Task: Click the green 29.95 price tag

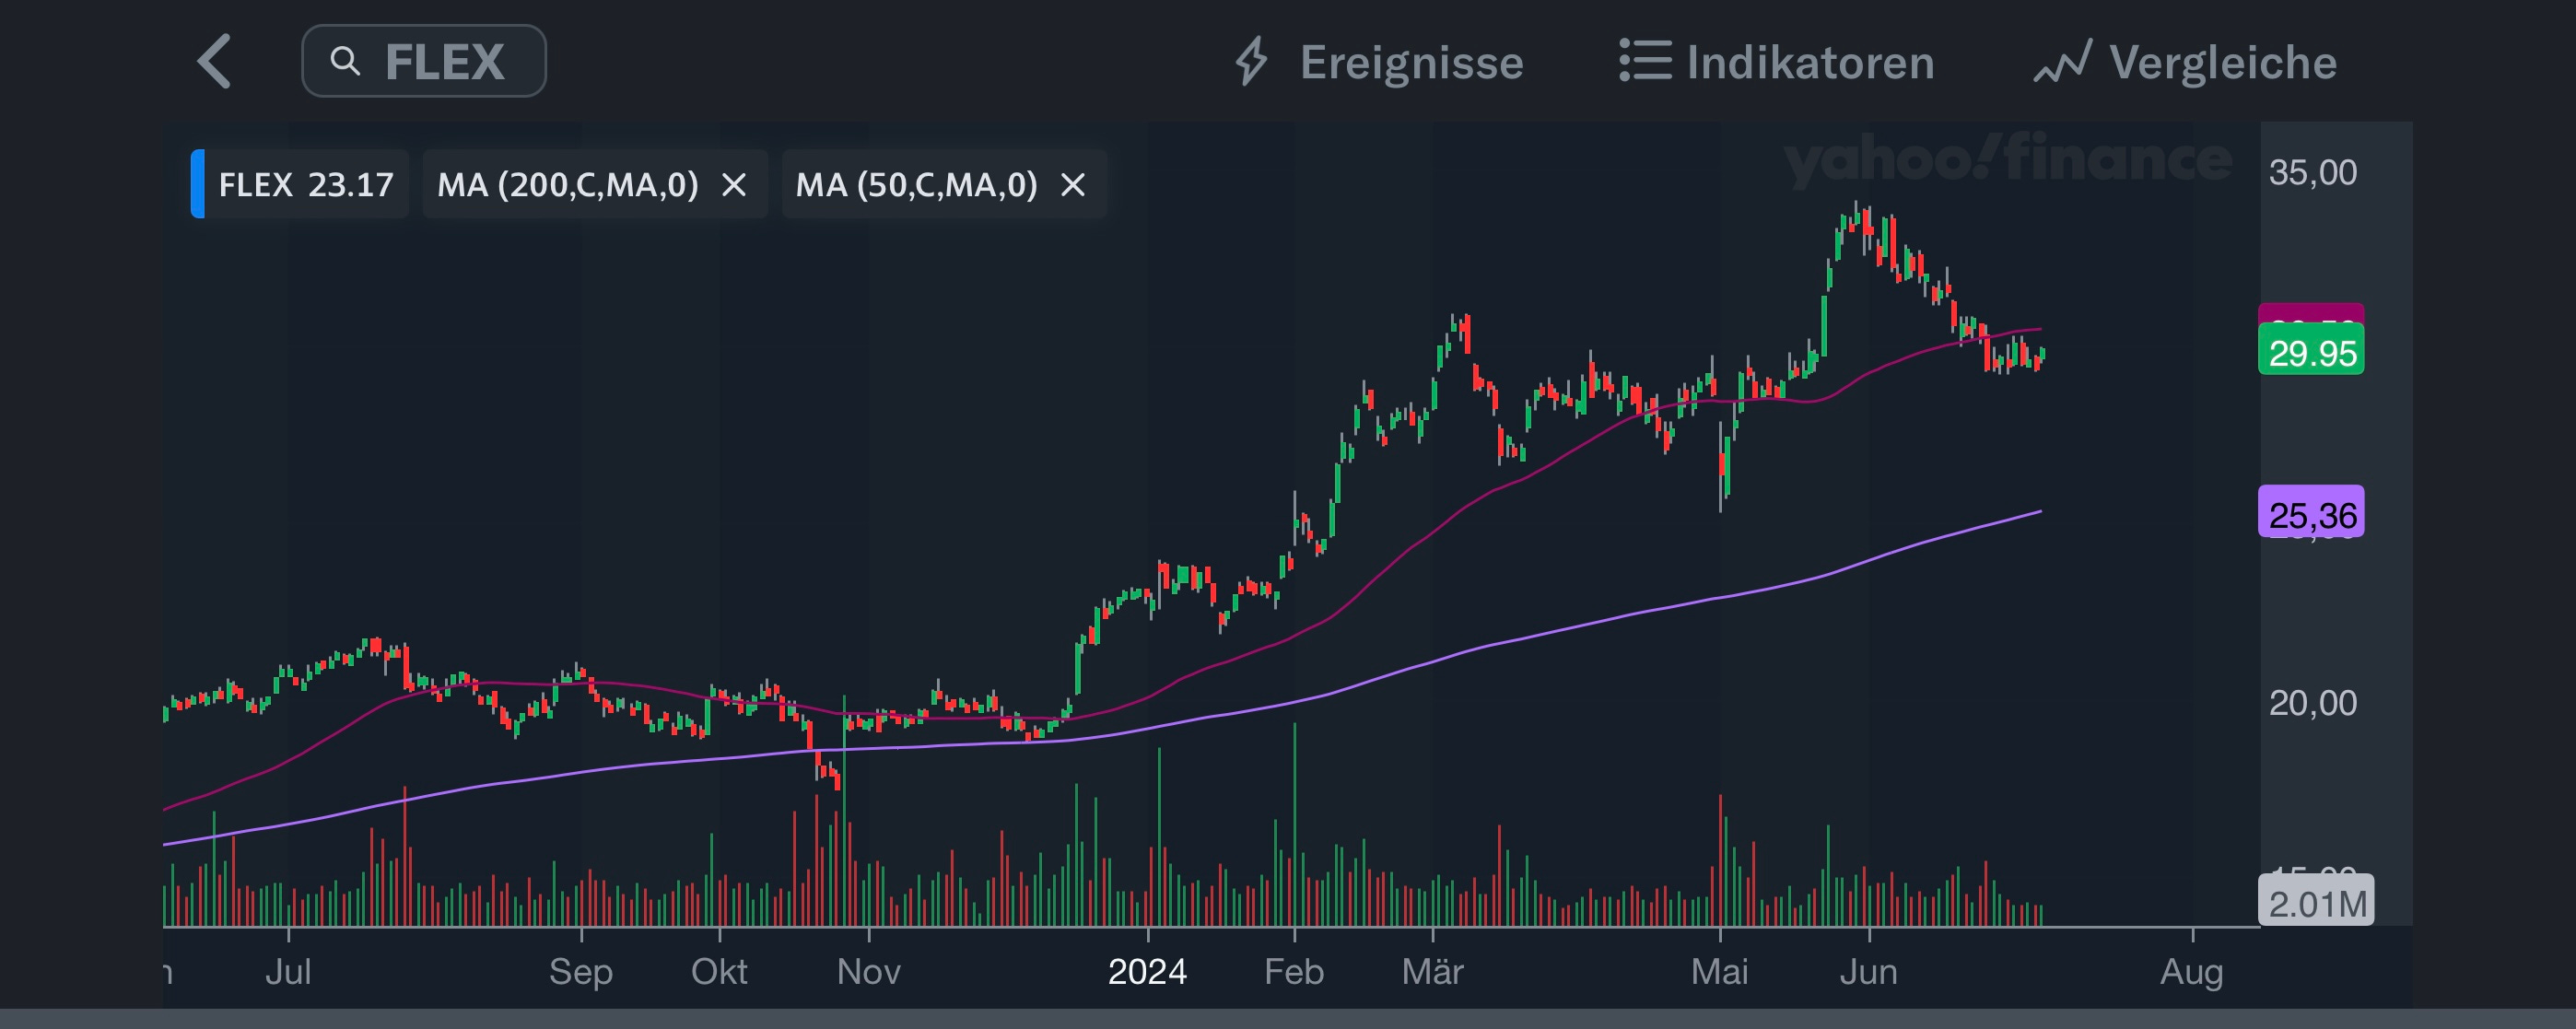Action: tap(2311, 354)
